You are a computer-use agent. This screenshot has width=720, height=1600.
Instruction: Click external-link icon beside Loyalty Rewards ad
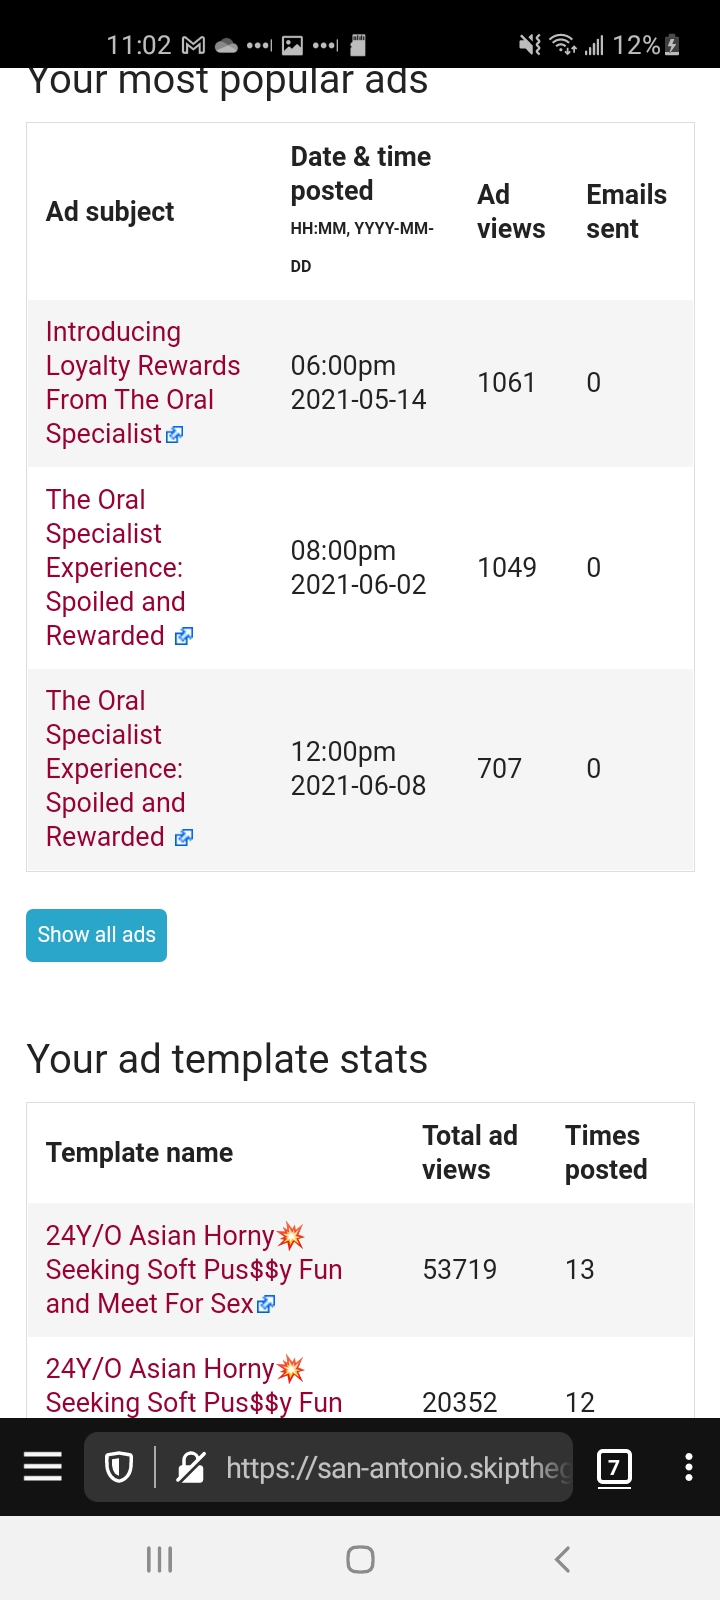[x=175, y=435]
